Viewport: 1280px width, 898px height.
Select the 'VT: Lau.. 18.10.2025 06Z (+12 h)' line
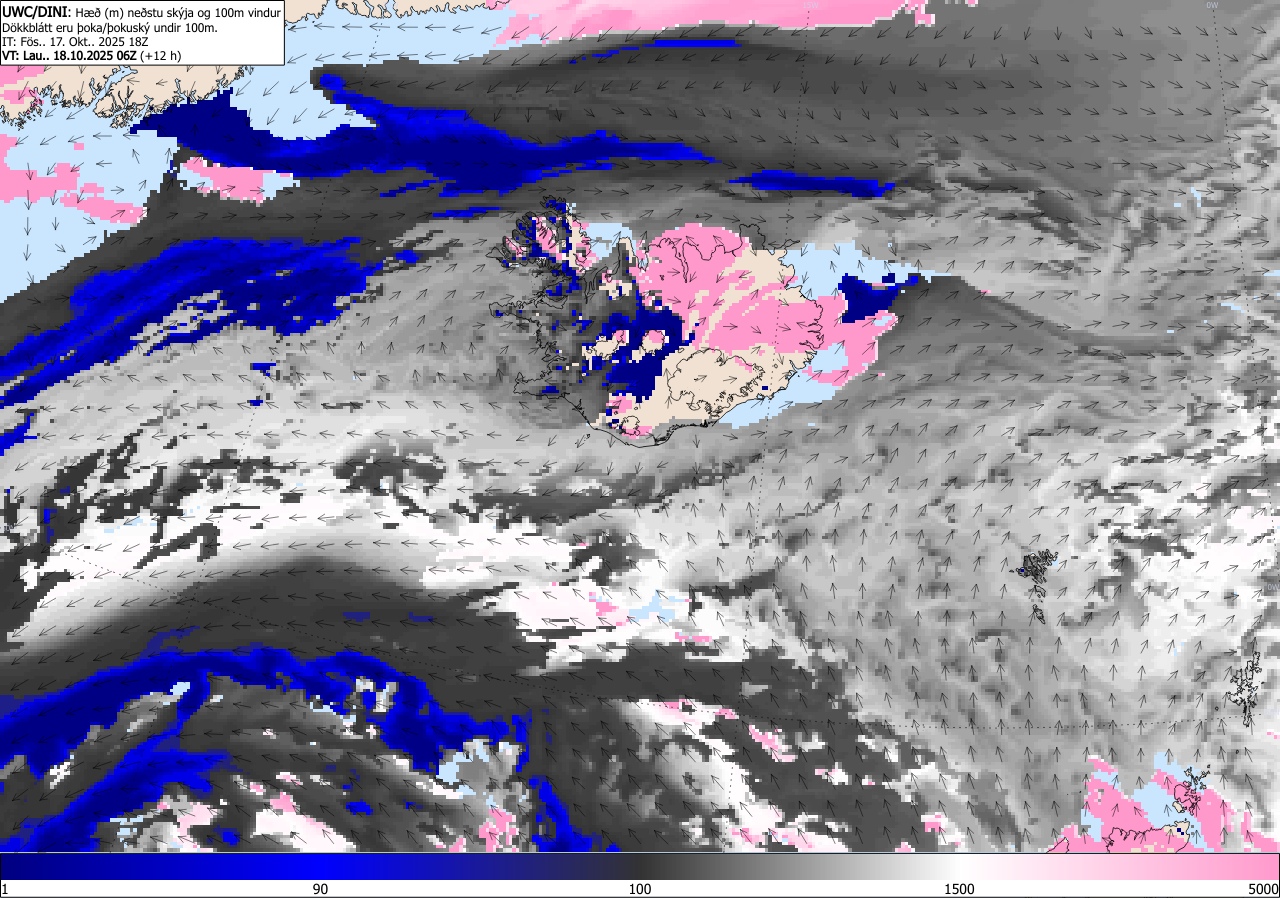(90, 57)
